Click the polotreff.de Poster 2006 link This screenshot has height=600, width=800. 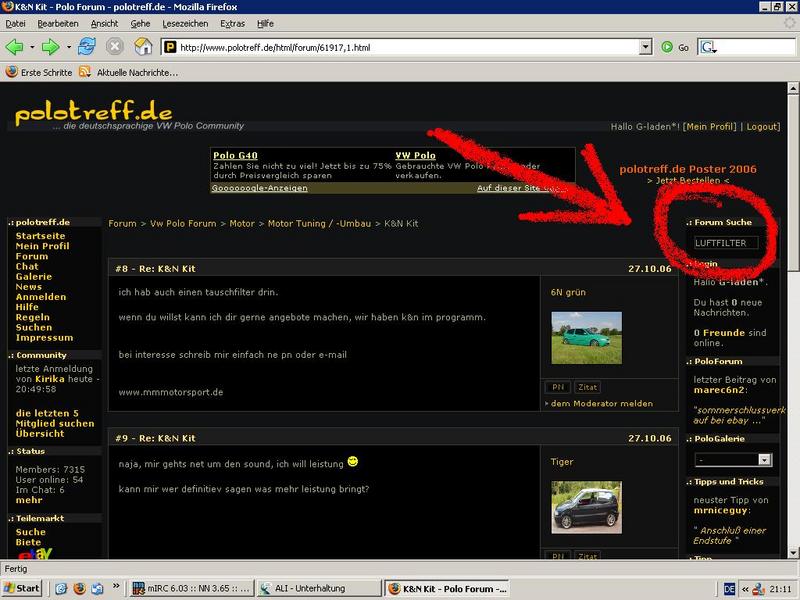point(688,169)
